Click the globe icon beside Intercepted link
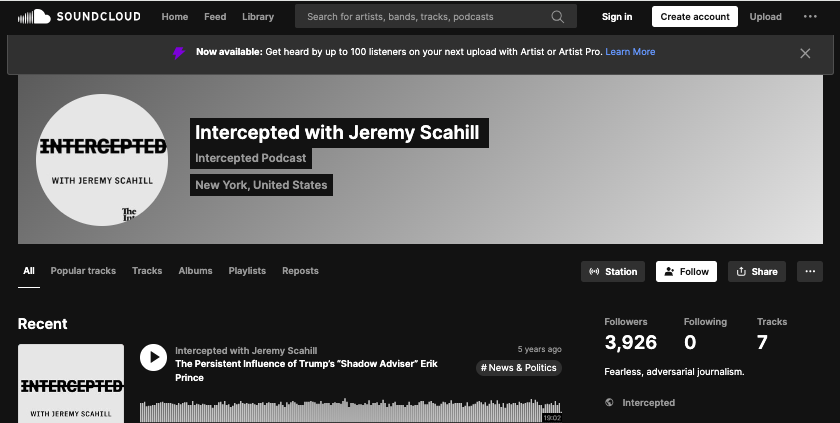 coord(609,402)
